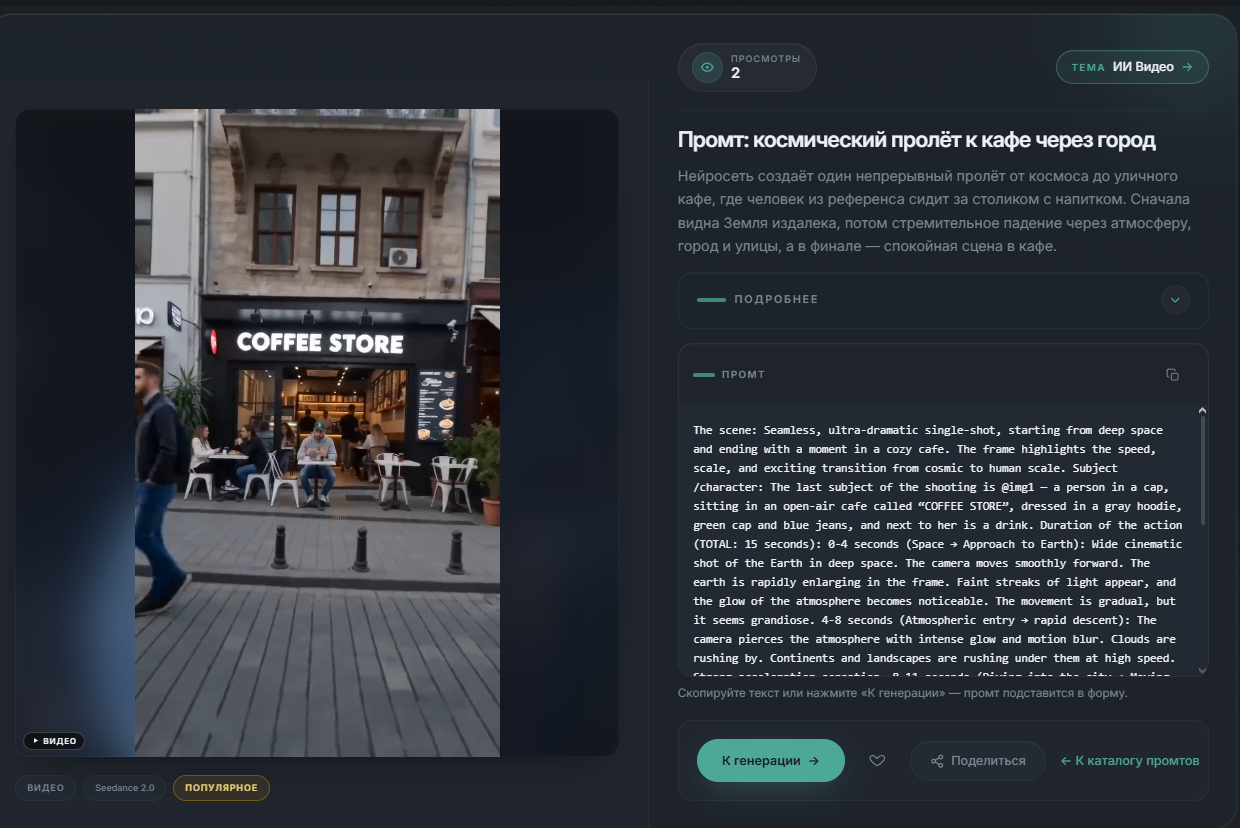Add to favorites with heart icon

tap(877, 761)
